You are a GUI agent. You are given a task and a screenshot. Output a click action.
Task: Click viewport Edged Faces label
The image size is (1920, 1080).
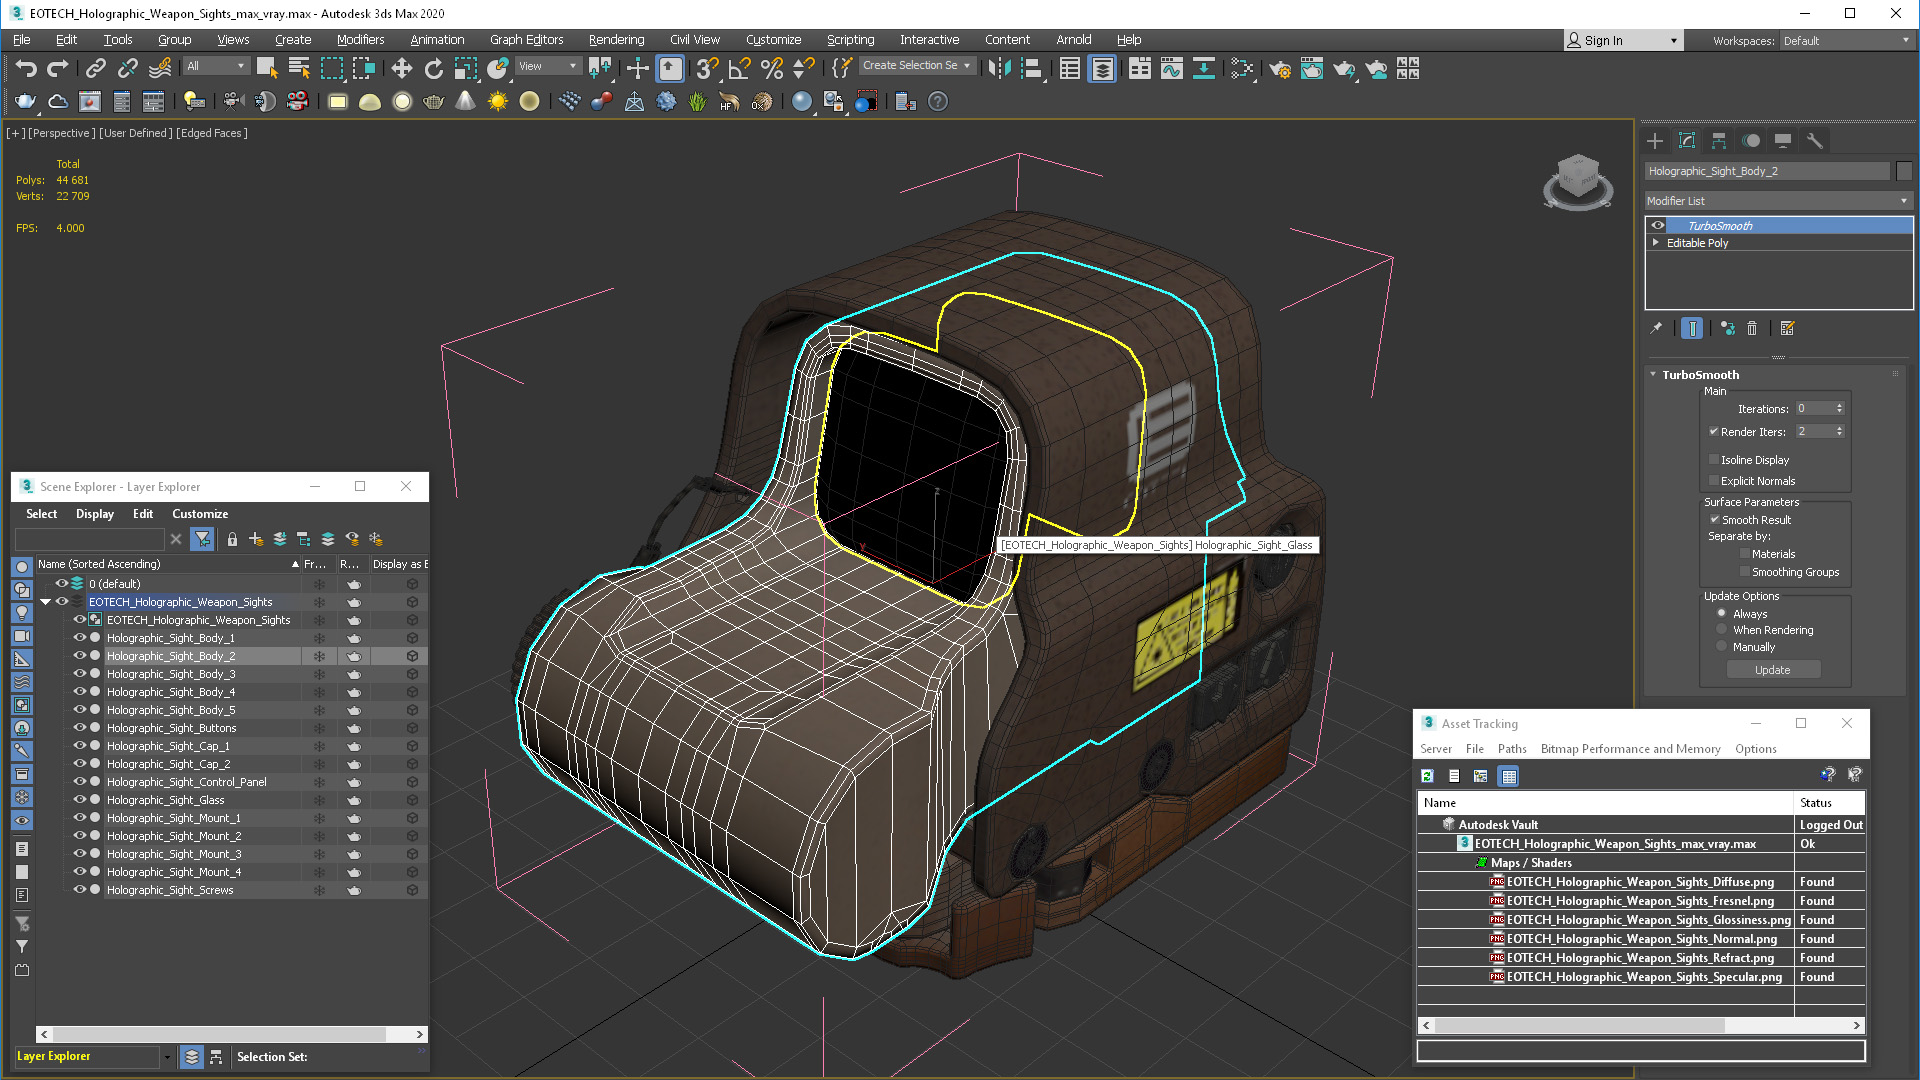[212, 133]
